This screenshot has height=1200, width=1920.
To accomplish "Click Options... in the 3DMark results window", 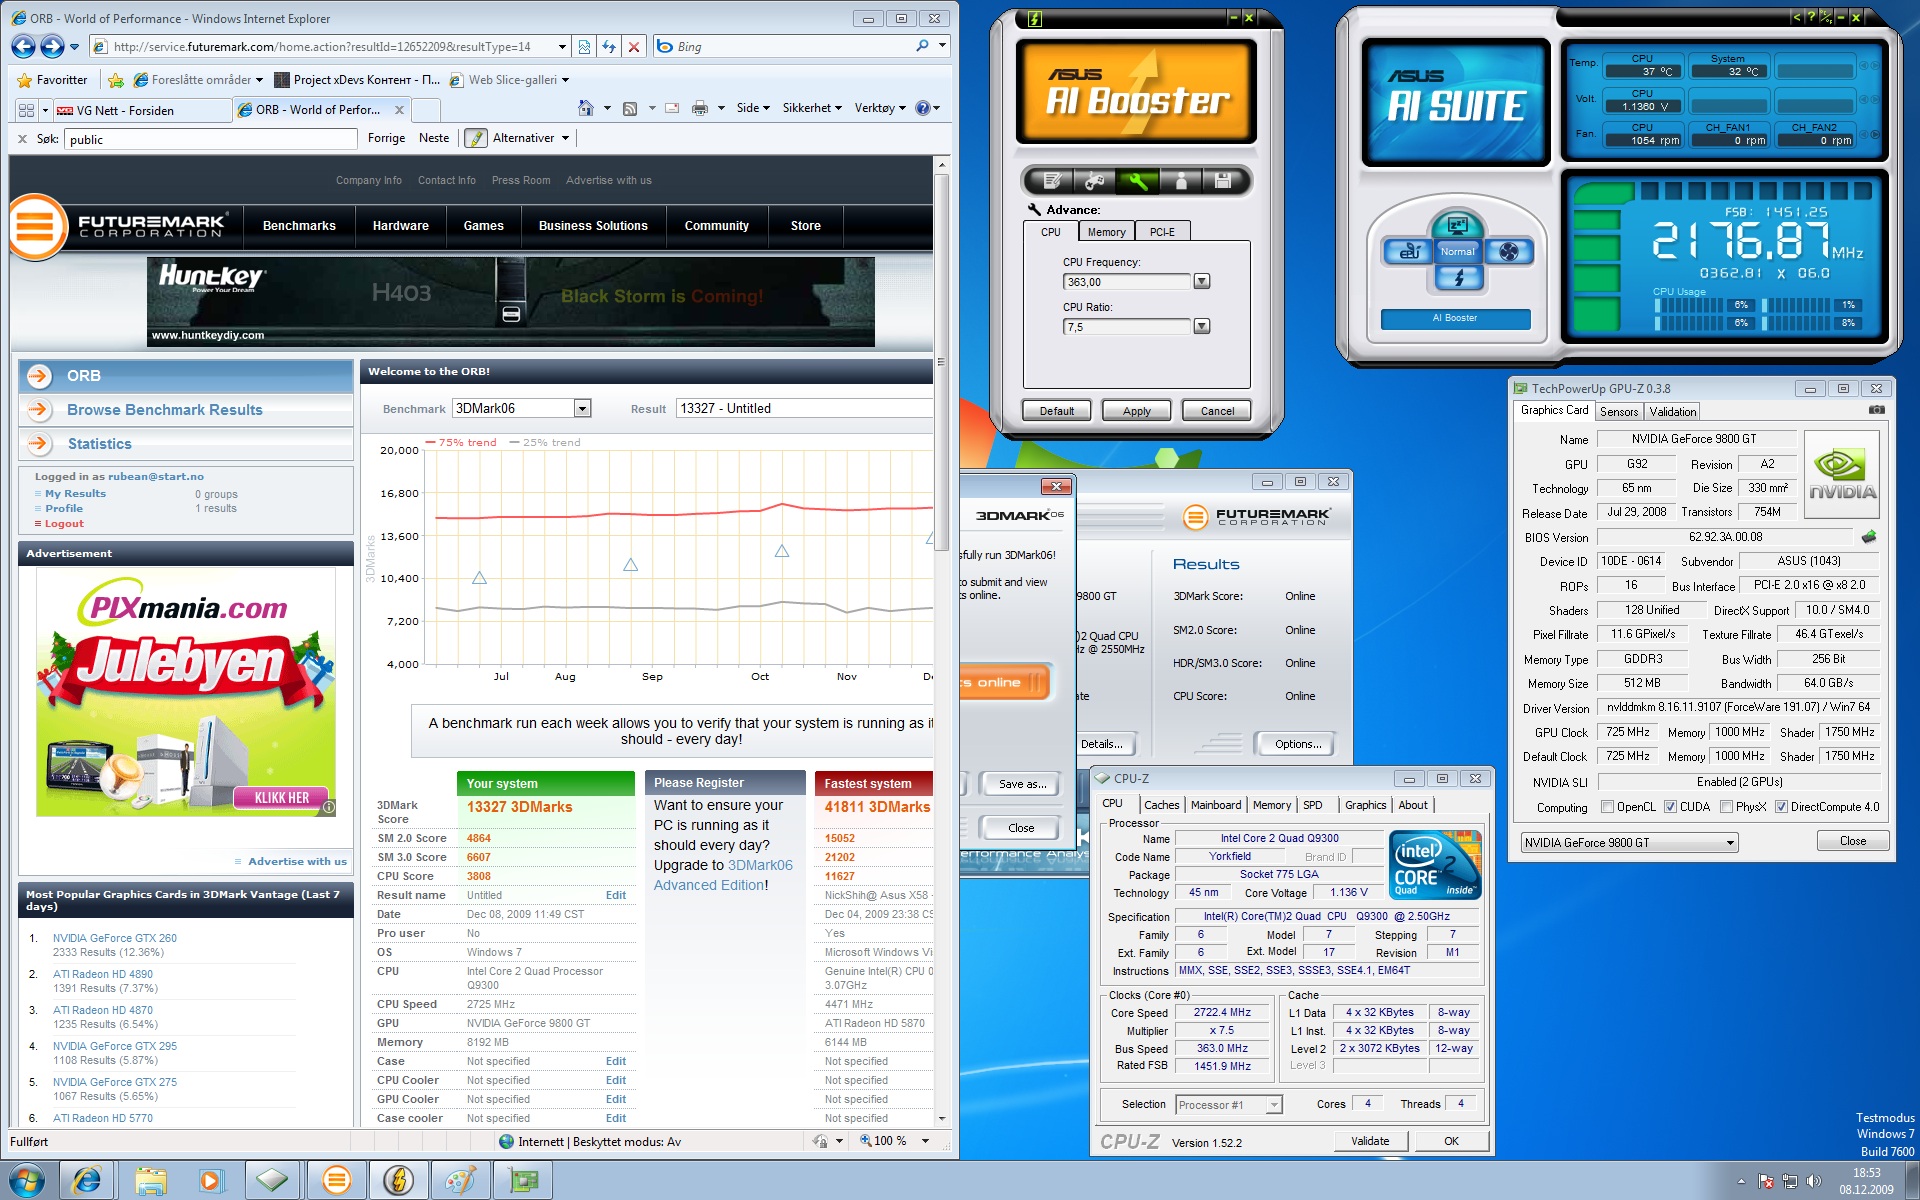I will (1298, 744).
